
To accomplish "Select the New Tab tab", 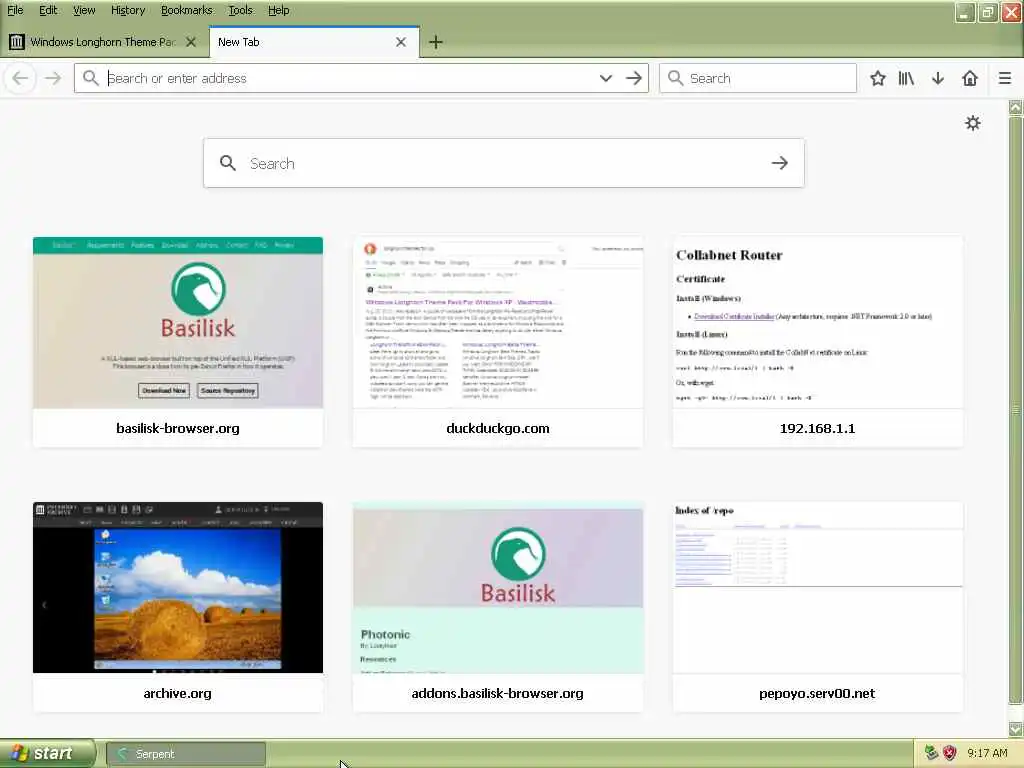I will pyautogui.click(x=314, y=42).
